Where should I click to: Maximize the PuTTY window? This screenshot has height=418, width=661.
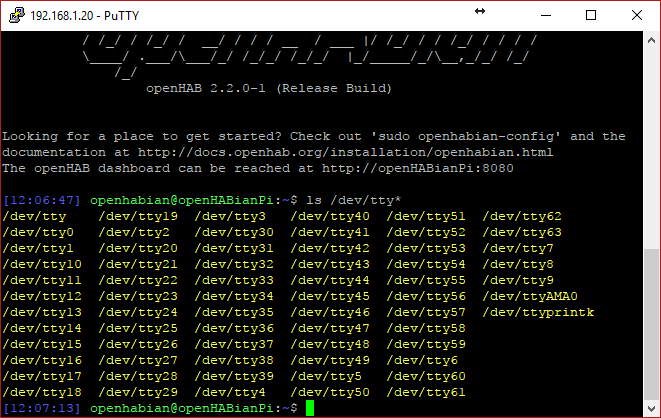(591, 15)
